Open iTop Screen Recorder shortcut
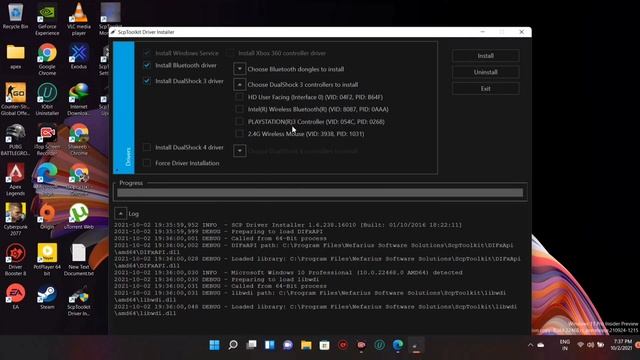The width and height of the screenshot is (640, 360). [47, 140]
